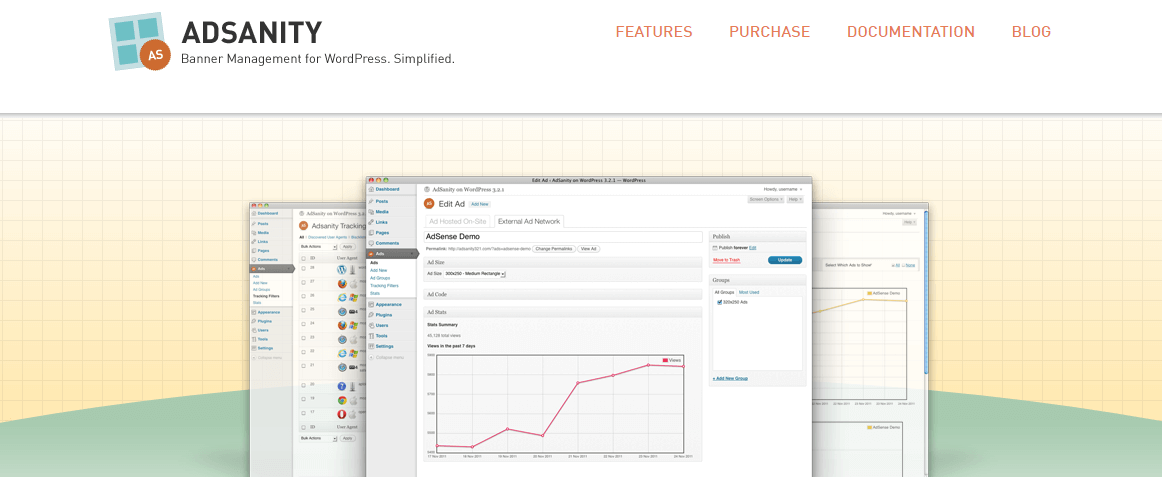This screenshot has width=1162, height=477.
Task: Open Posts in the Edit Ad window sidebar
Action: (x=382, y=201)
